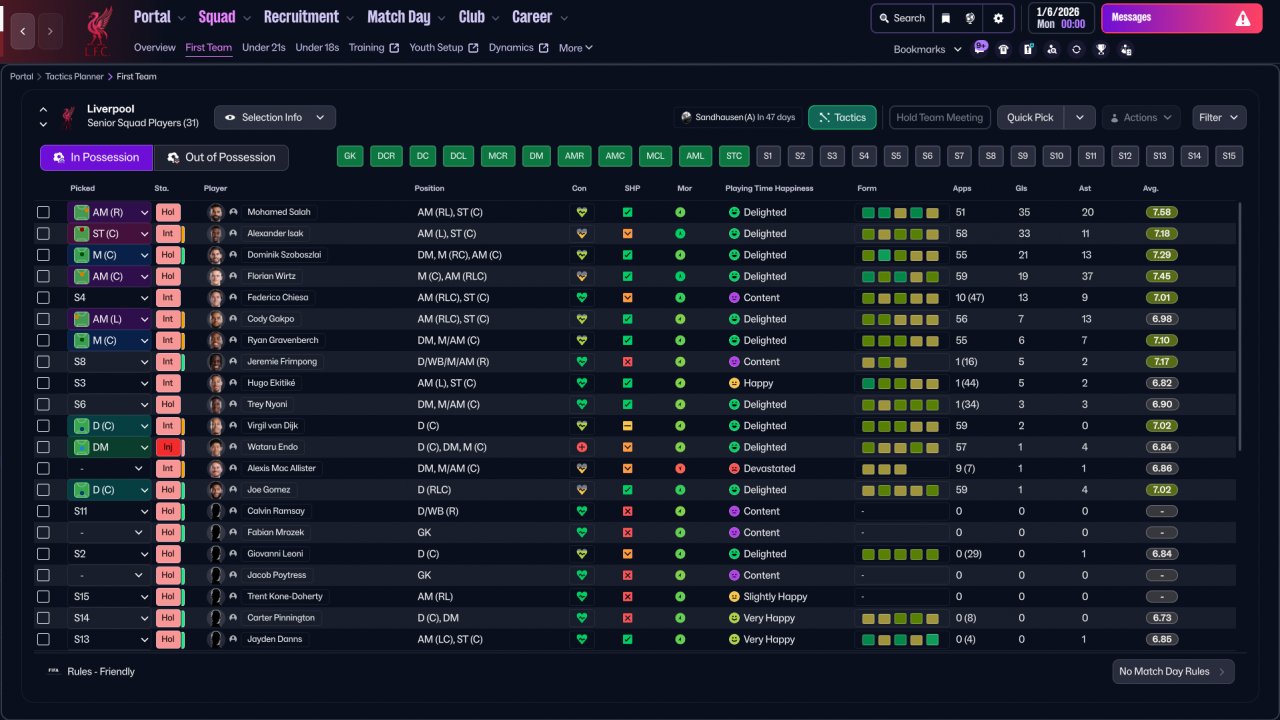This screenshot has width=1280, height=720.
Task: Click the Liverpool club crest logo
Action: [x=97, y=31]
